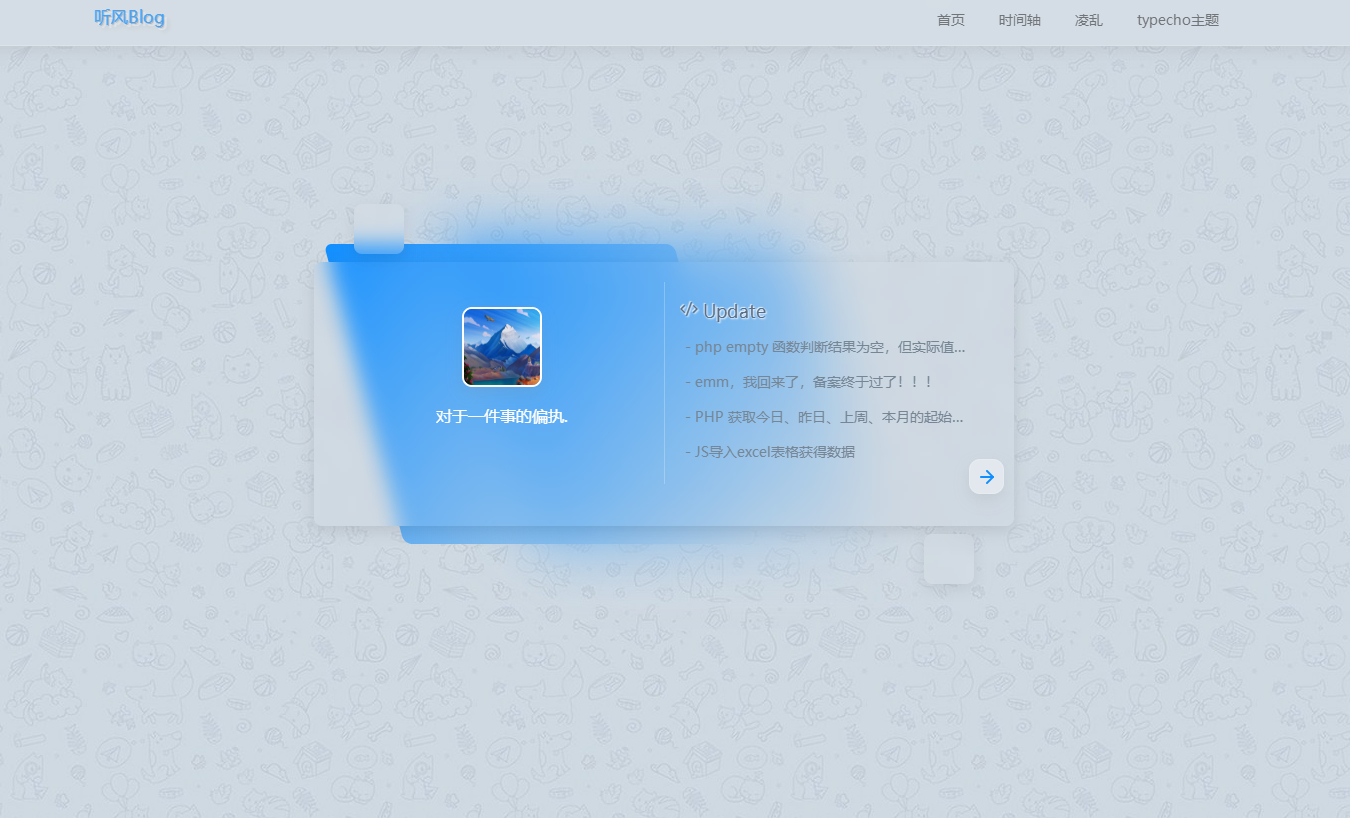Open the post PHP 获取今日、昨日、上周、本月的起始
Viewport: 1350px width, 818px height.
point(824,417)
